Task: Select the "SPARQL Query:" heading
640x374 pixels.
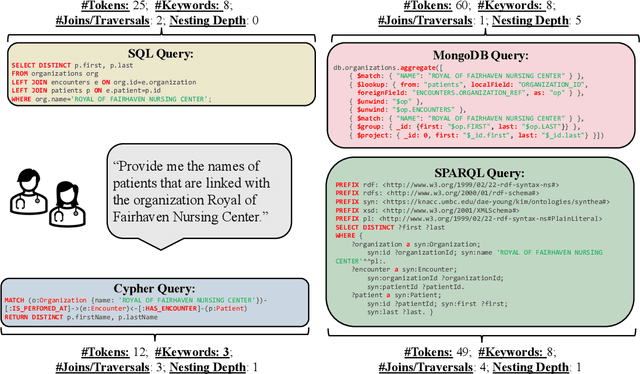Action: 480,173
